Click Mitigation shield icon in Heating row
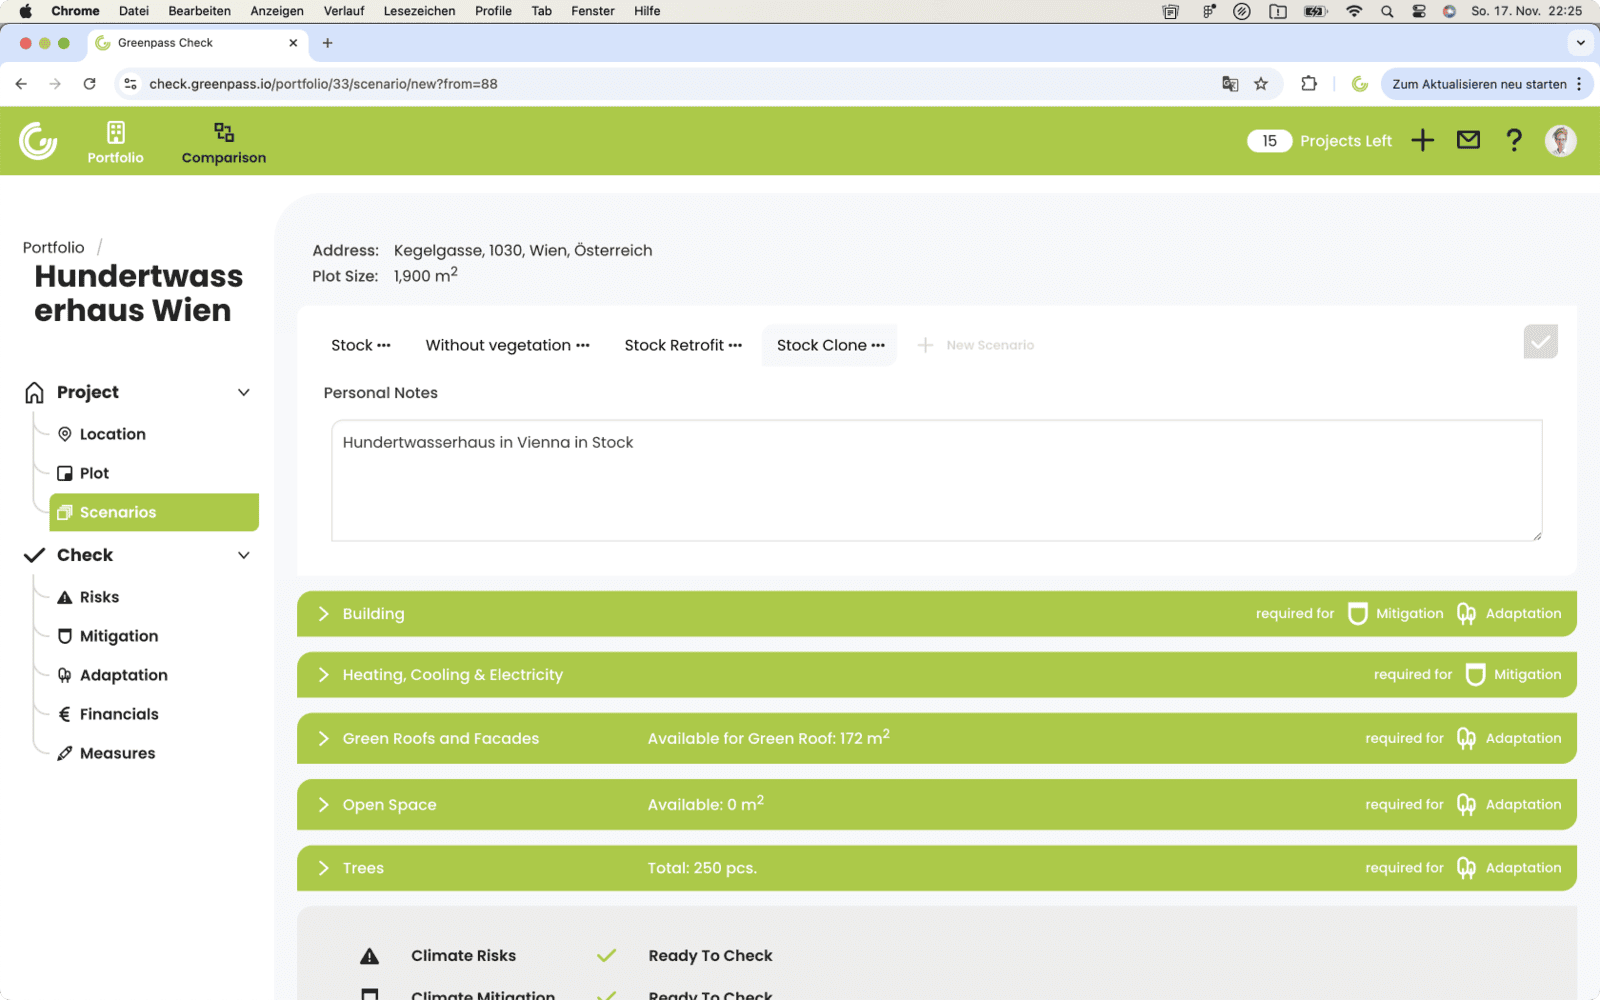 point(1475,675)
